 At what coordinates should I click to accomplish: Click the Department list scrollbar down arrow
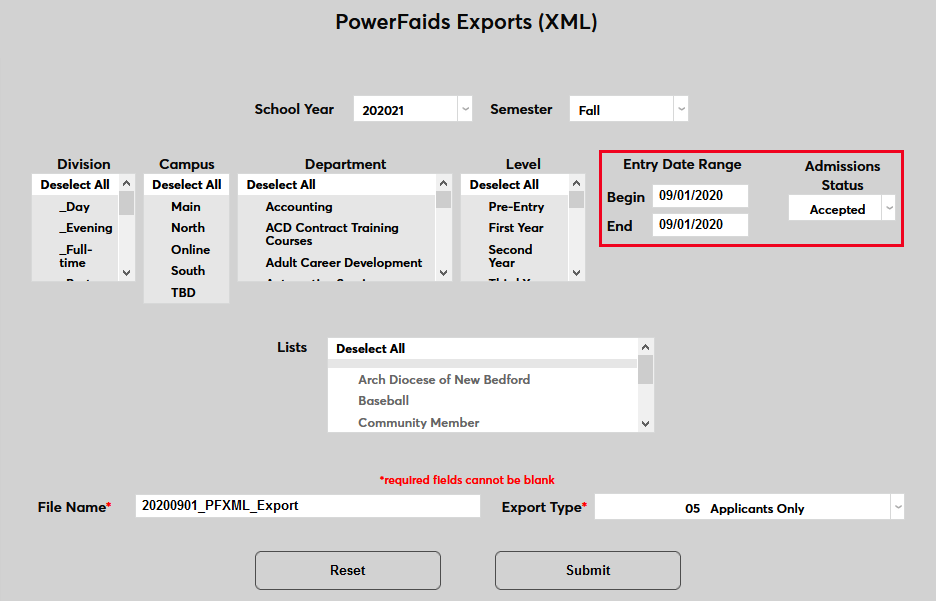tap(443, 271)
